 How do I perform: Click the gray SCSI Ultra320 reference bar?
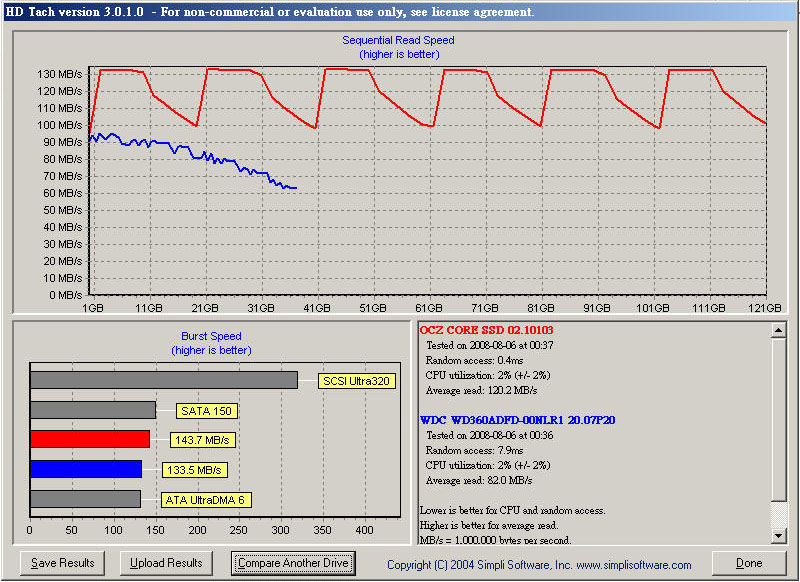click(163, 380)
